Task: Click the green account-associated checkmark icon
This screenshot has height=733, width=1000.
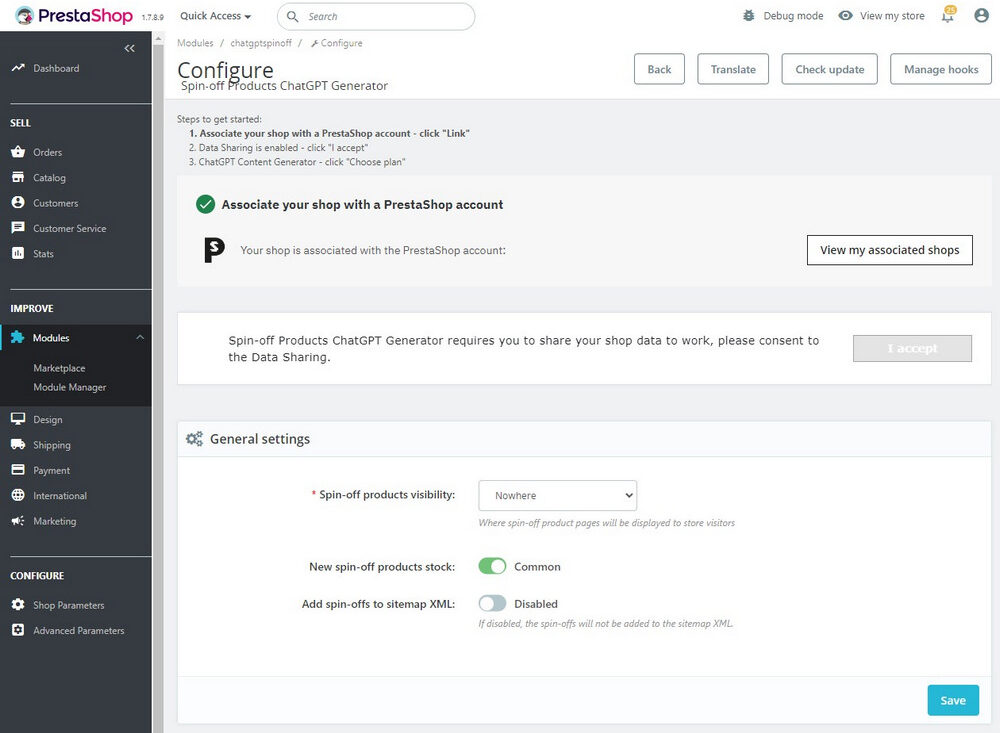Action: (205, 204)
